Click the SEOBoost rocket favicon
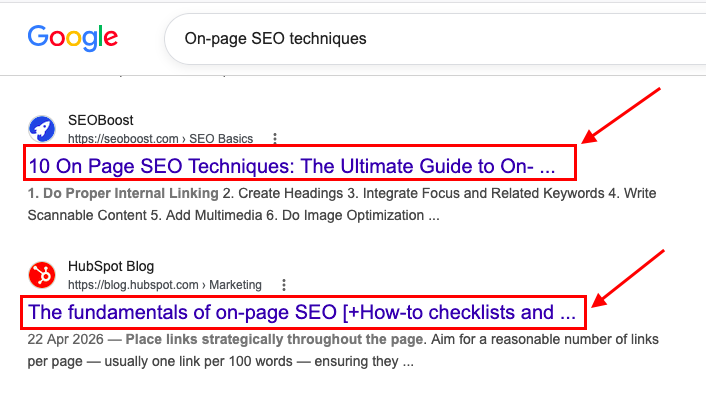Viewport: 706px width, 403px height. 42,129
